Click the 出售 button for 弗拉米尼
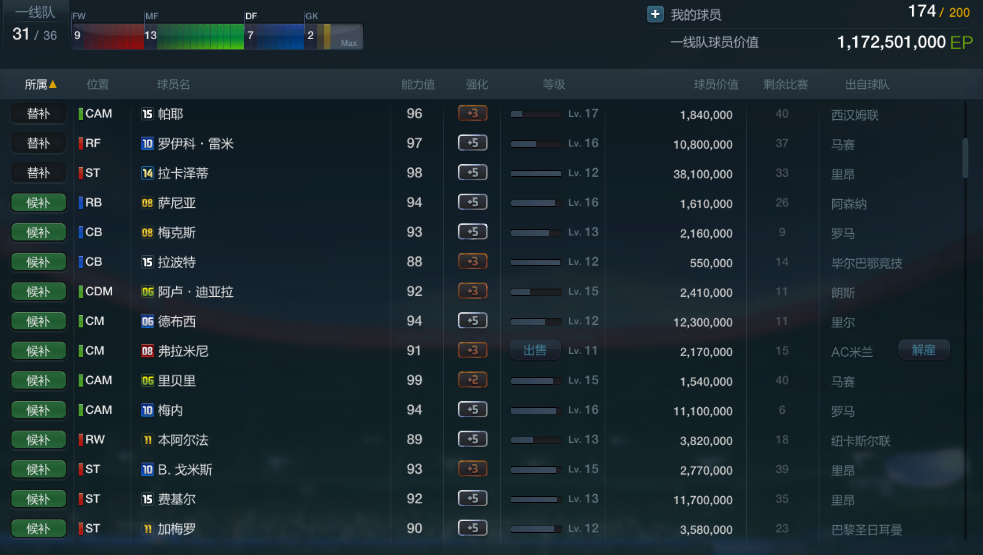The width and height of the screenshot is (983, 555). tap(535, 350)
